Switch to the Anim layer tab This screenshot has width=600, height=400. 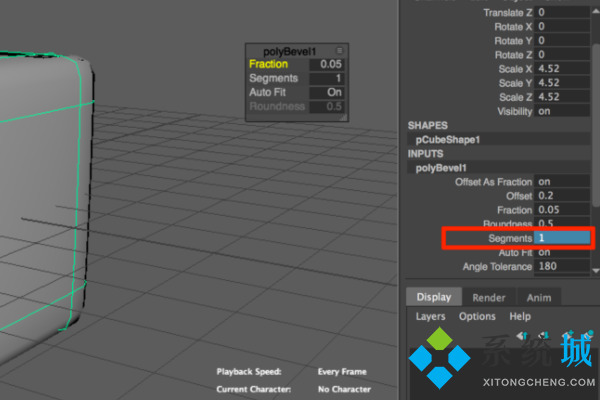click(538, 297)
